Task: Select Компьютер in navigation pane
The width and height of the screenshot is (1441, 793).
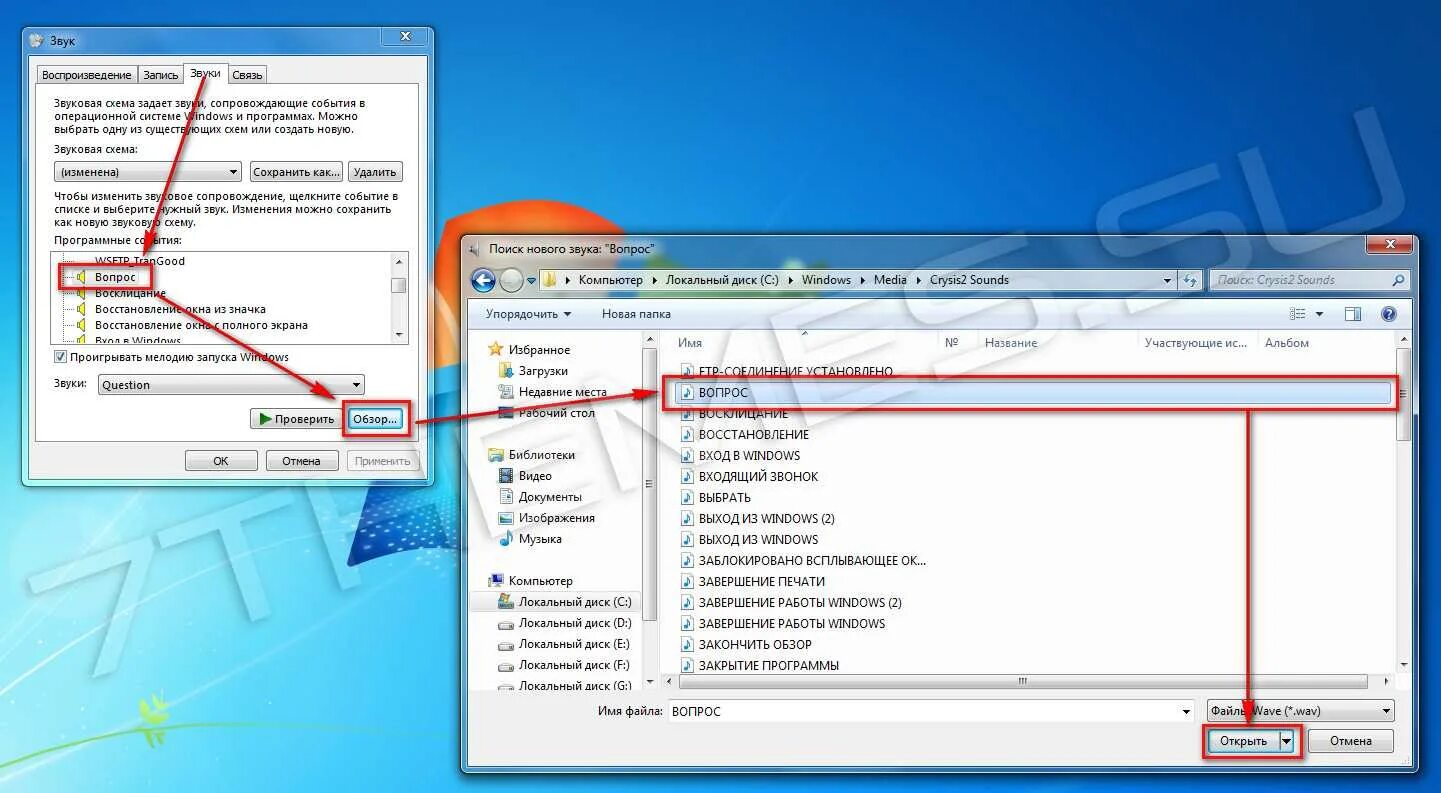Action: (541, 581)
